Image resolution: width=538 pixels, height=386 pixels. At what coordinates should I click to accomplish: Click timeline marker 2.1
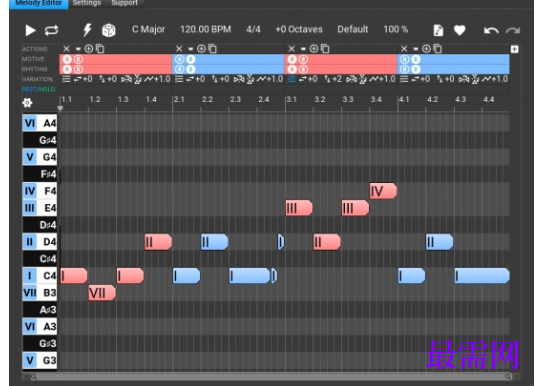[179, 100]
